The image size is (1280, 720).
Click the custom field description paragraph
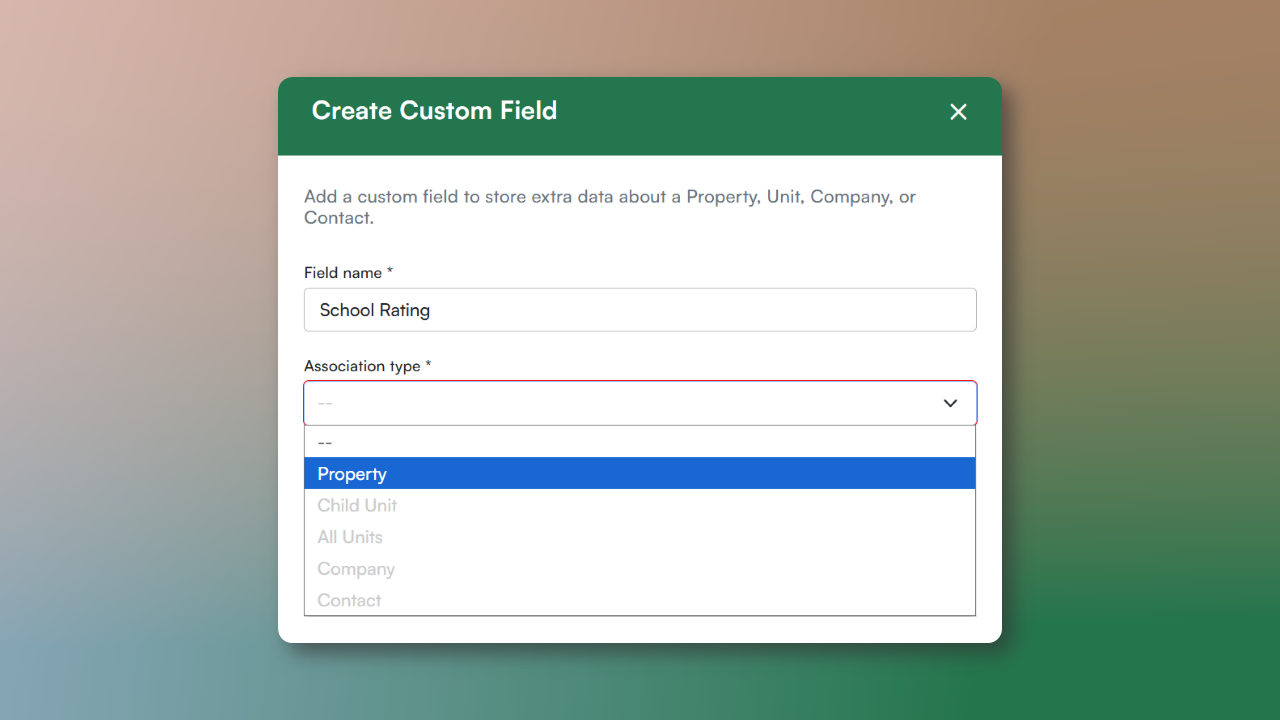pos(609,207)
